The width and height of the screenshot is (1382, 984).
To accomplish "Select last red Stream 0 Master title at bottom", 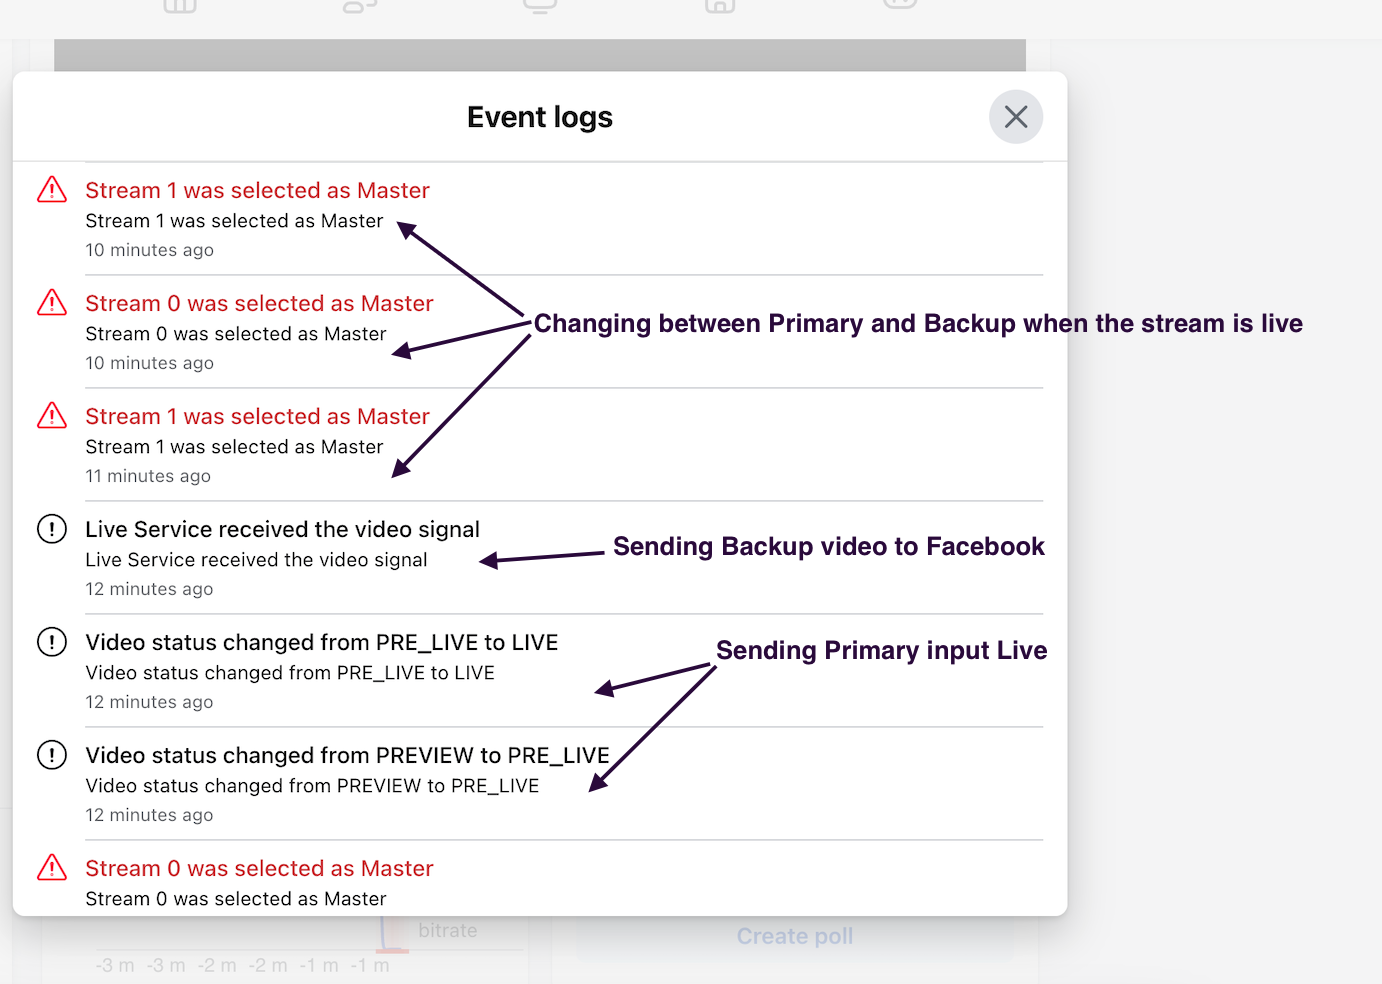I will (259, 868).
